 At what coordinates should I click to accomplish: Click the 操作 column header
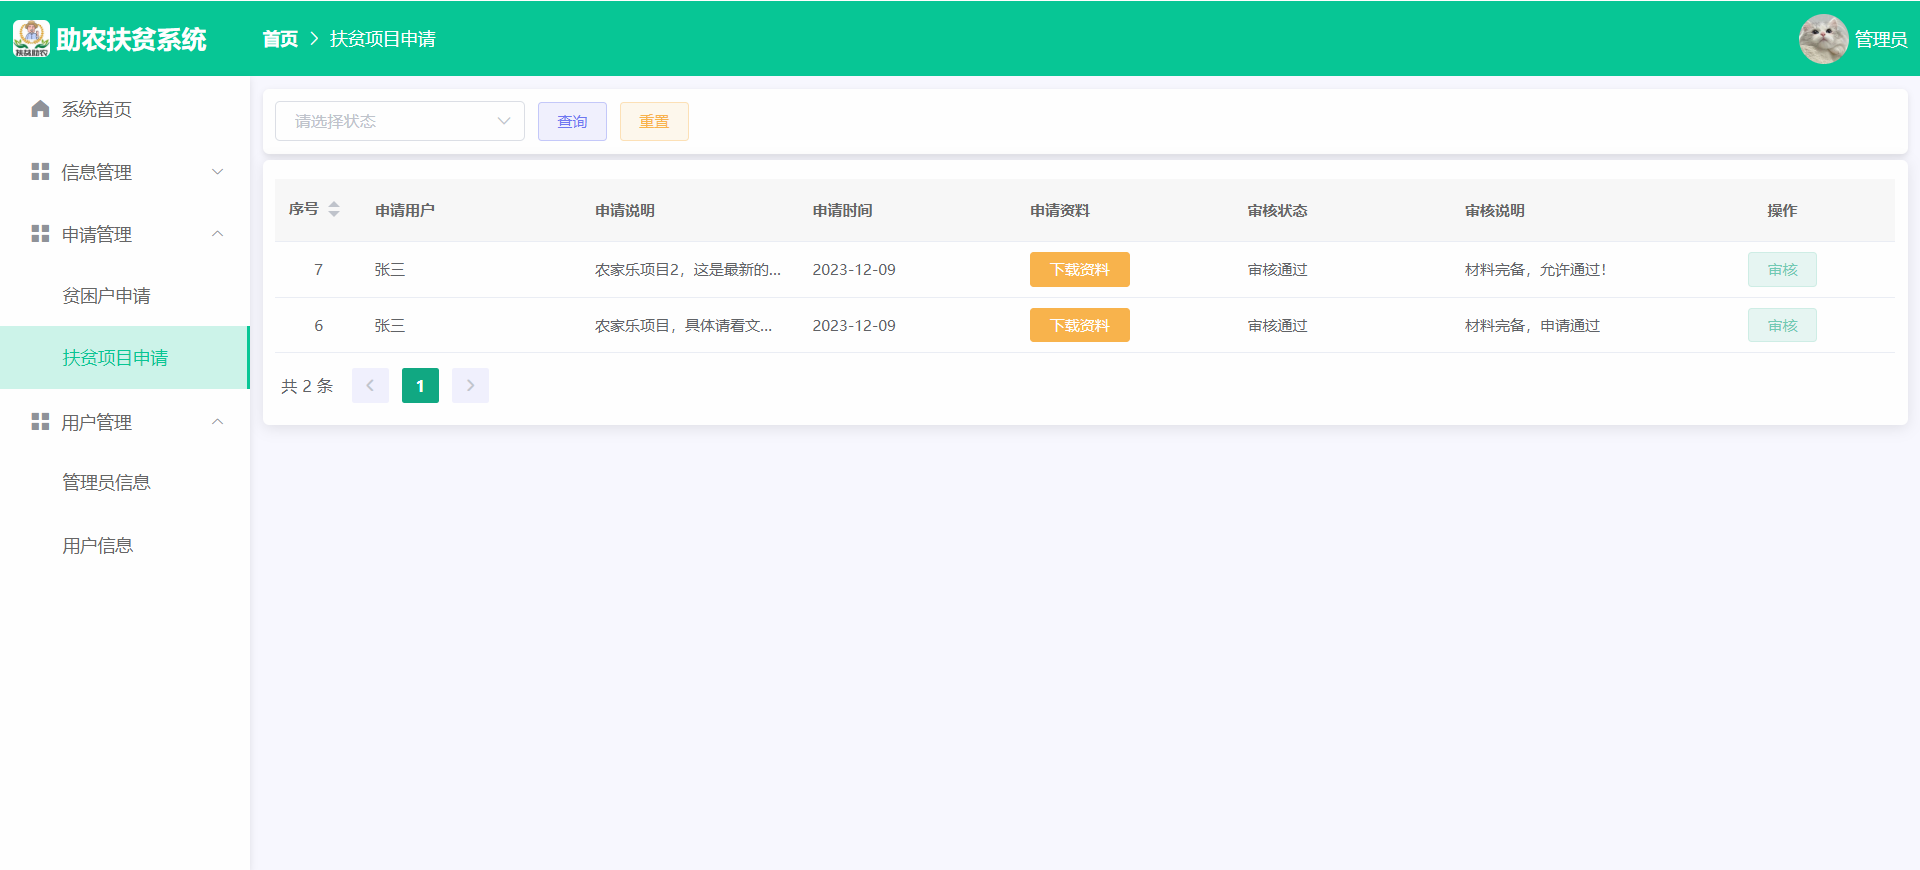(x=1782, y=210)
